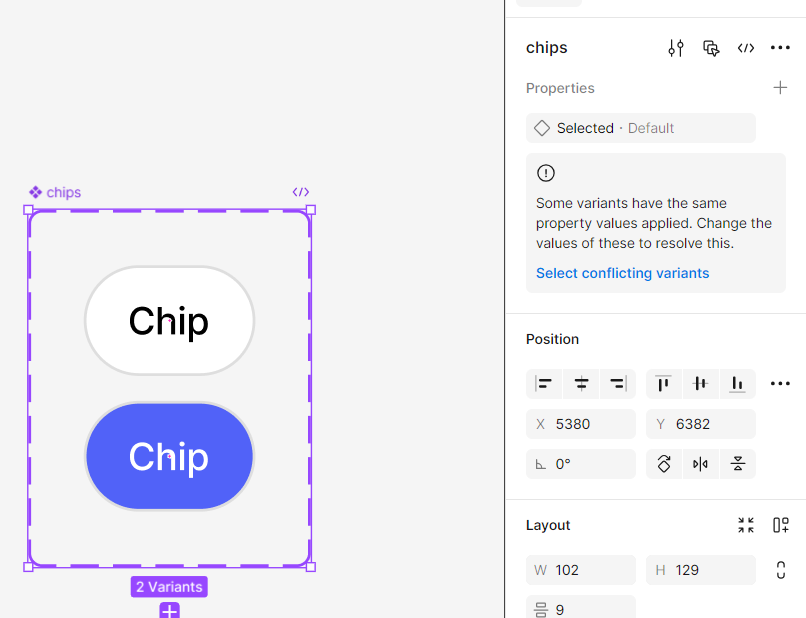Rotate 90 degrees icon

664,464
